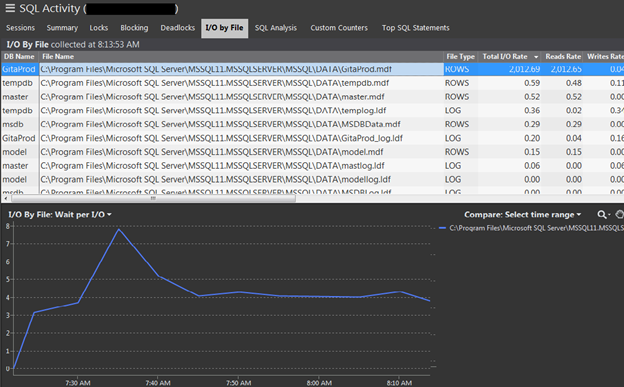Screen dimensions: 624x387
Task: Select the master.mdf file path
Action: [x=213, y=97]
